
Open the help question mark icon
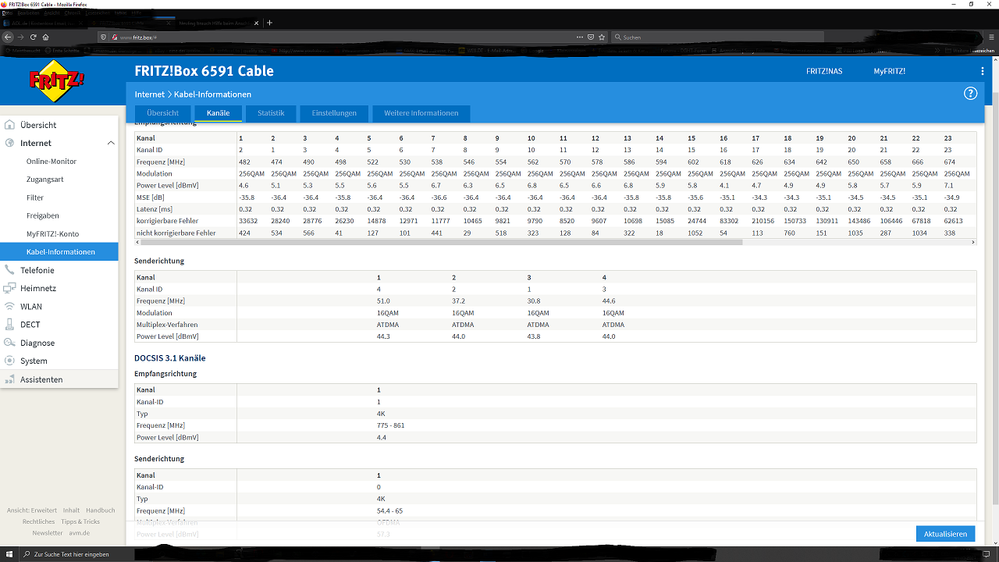pyautogui.click(x=970, y=94)
